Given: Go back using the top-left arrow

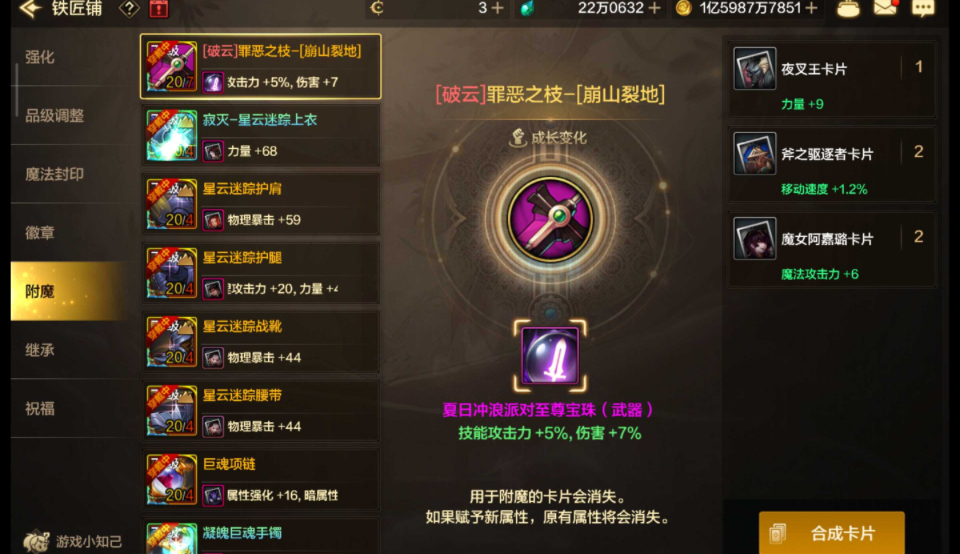Looking at the screenshot, I should pos(31,8).
